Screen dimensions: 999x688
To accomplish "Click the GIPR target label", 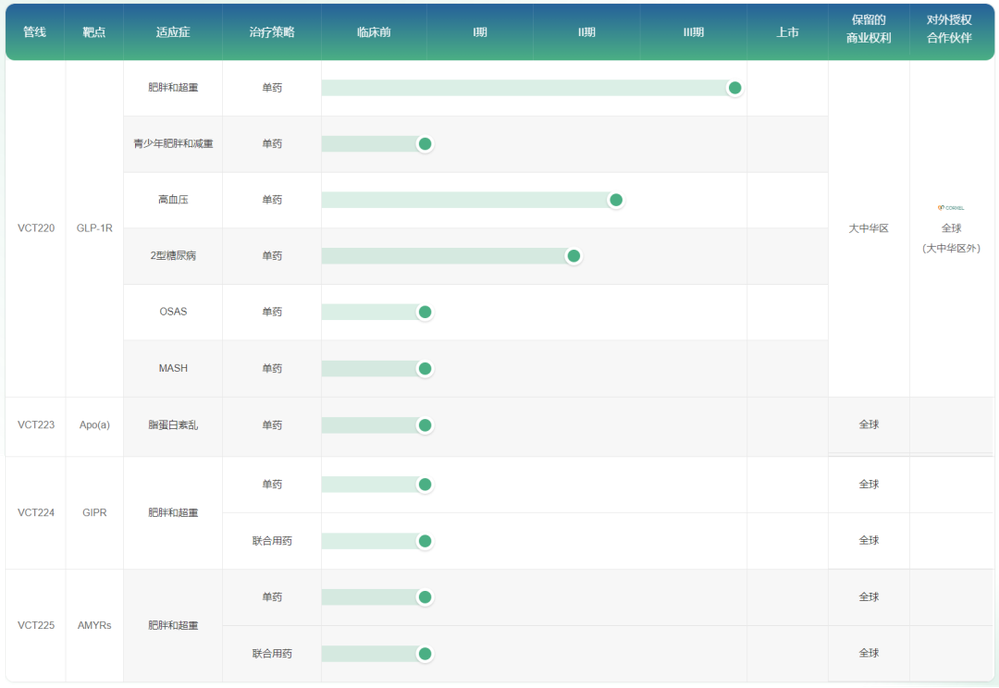I will tap(94, 513).
